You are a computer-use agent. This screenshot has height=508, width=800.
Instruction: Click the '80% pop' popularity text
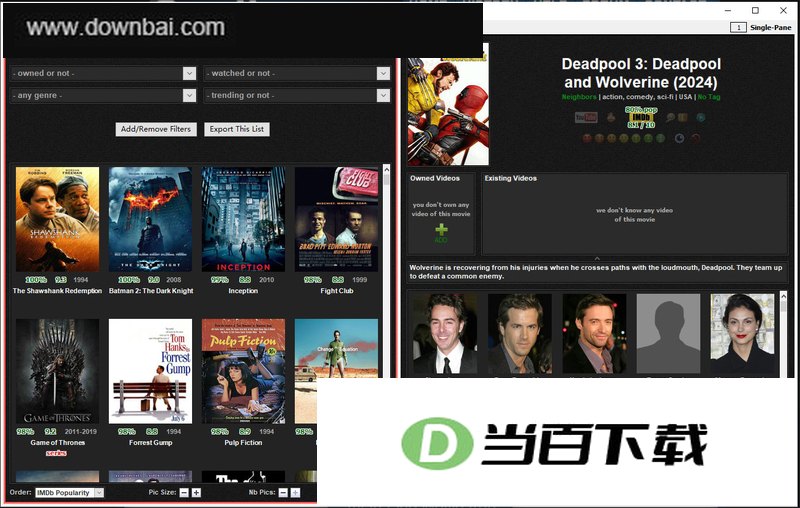click(641, 109)
